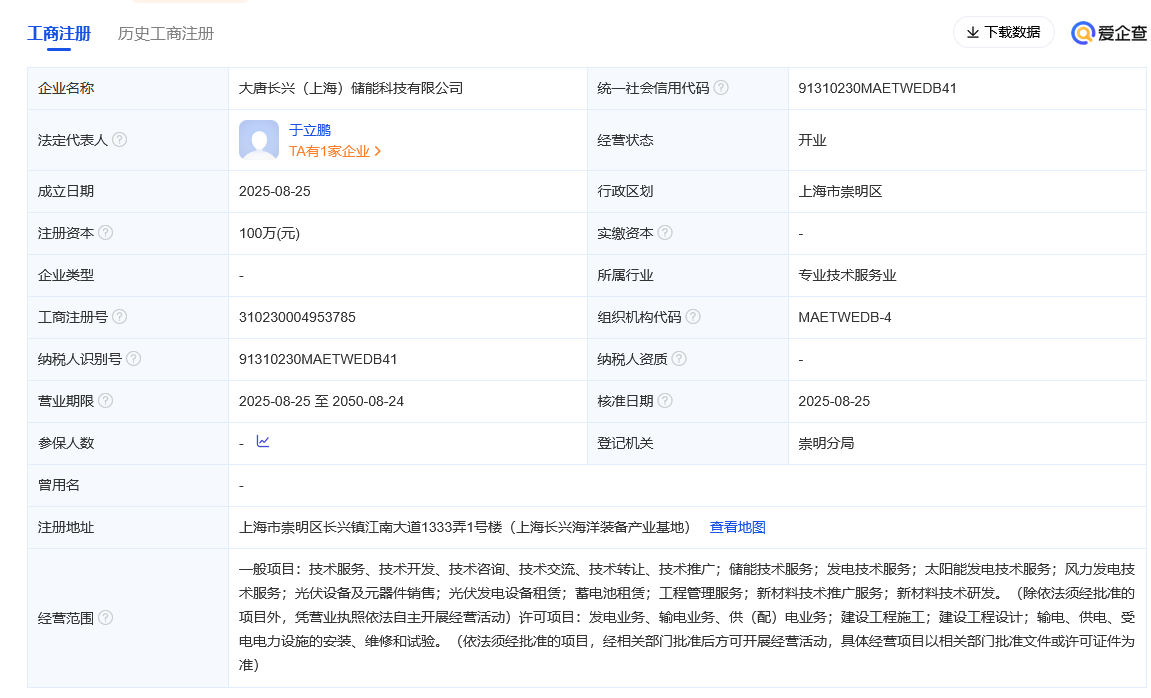The height and width of the screenshot is (698, 1151).
Task: Click help icon next to 统一社会信用代码
Action: [x=722, y=87]
